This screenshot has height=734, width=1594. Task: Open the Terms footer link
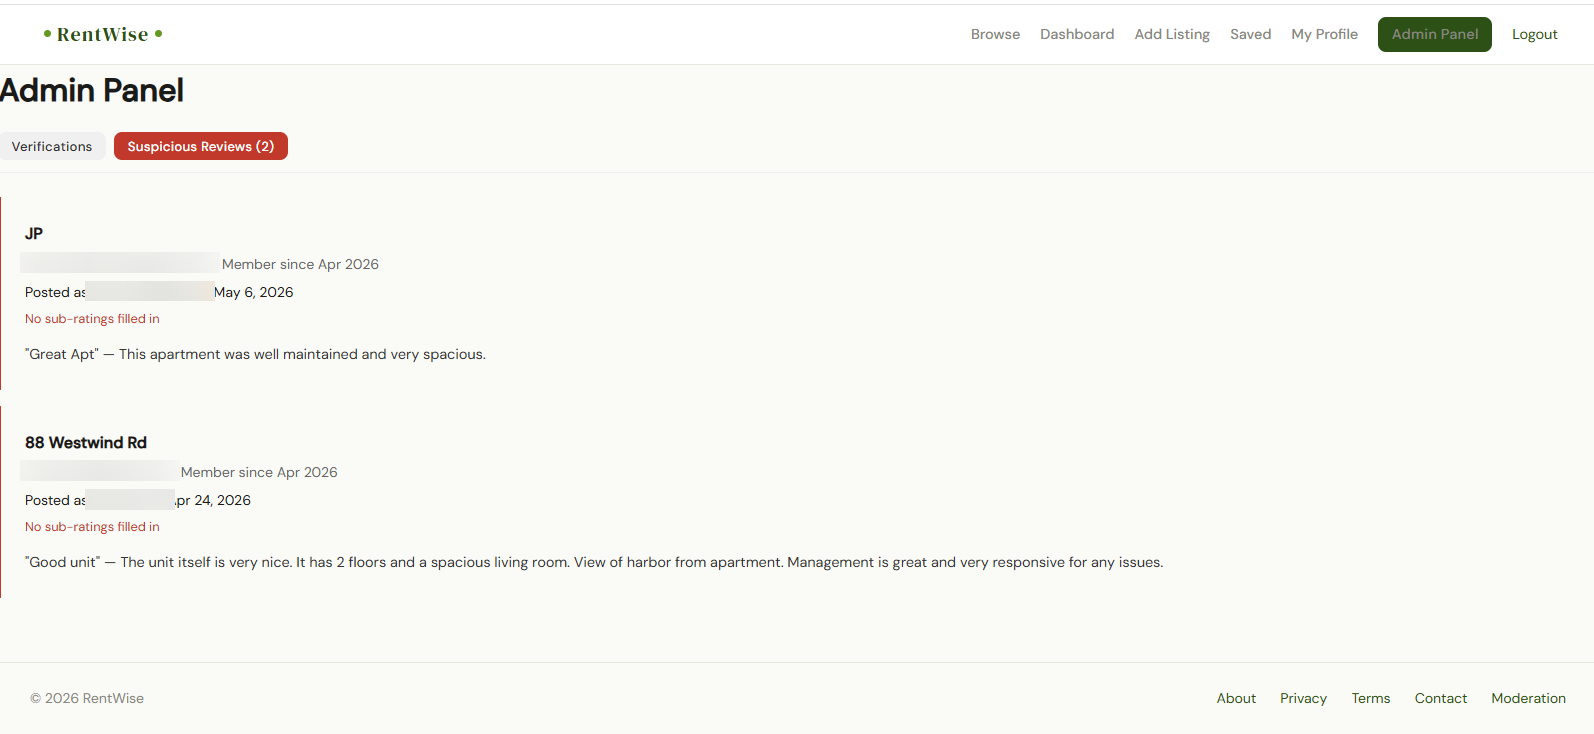1371,698
